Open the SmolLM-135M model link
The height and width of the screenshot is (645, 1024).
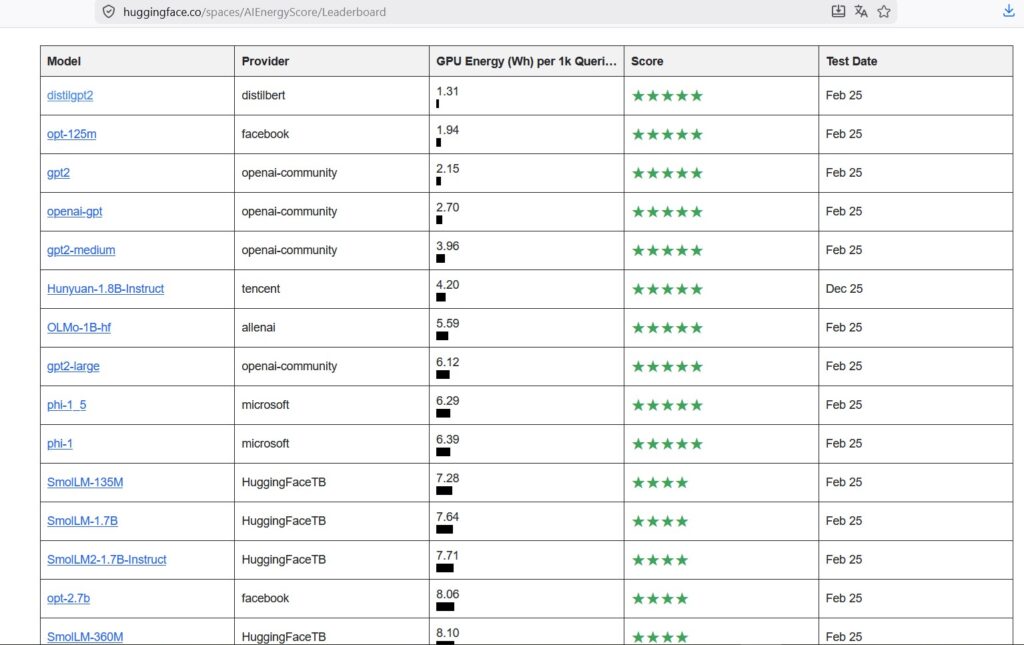[85, 482]
